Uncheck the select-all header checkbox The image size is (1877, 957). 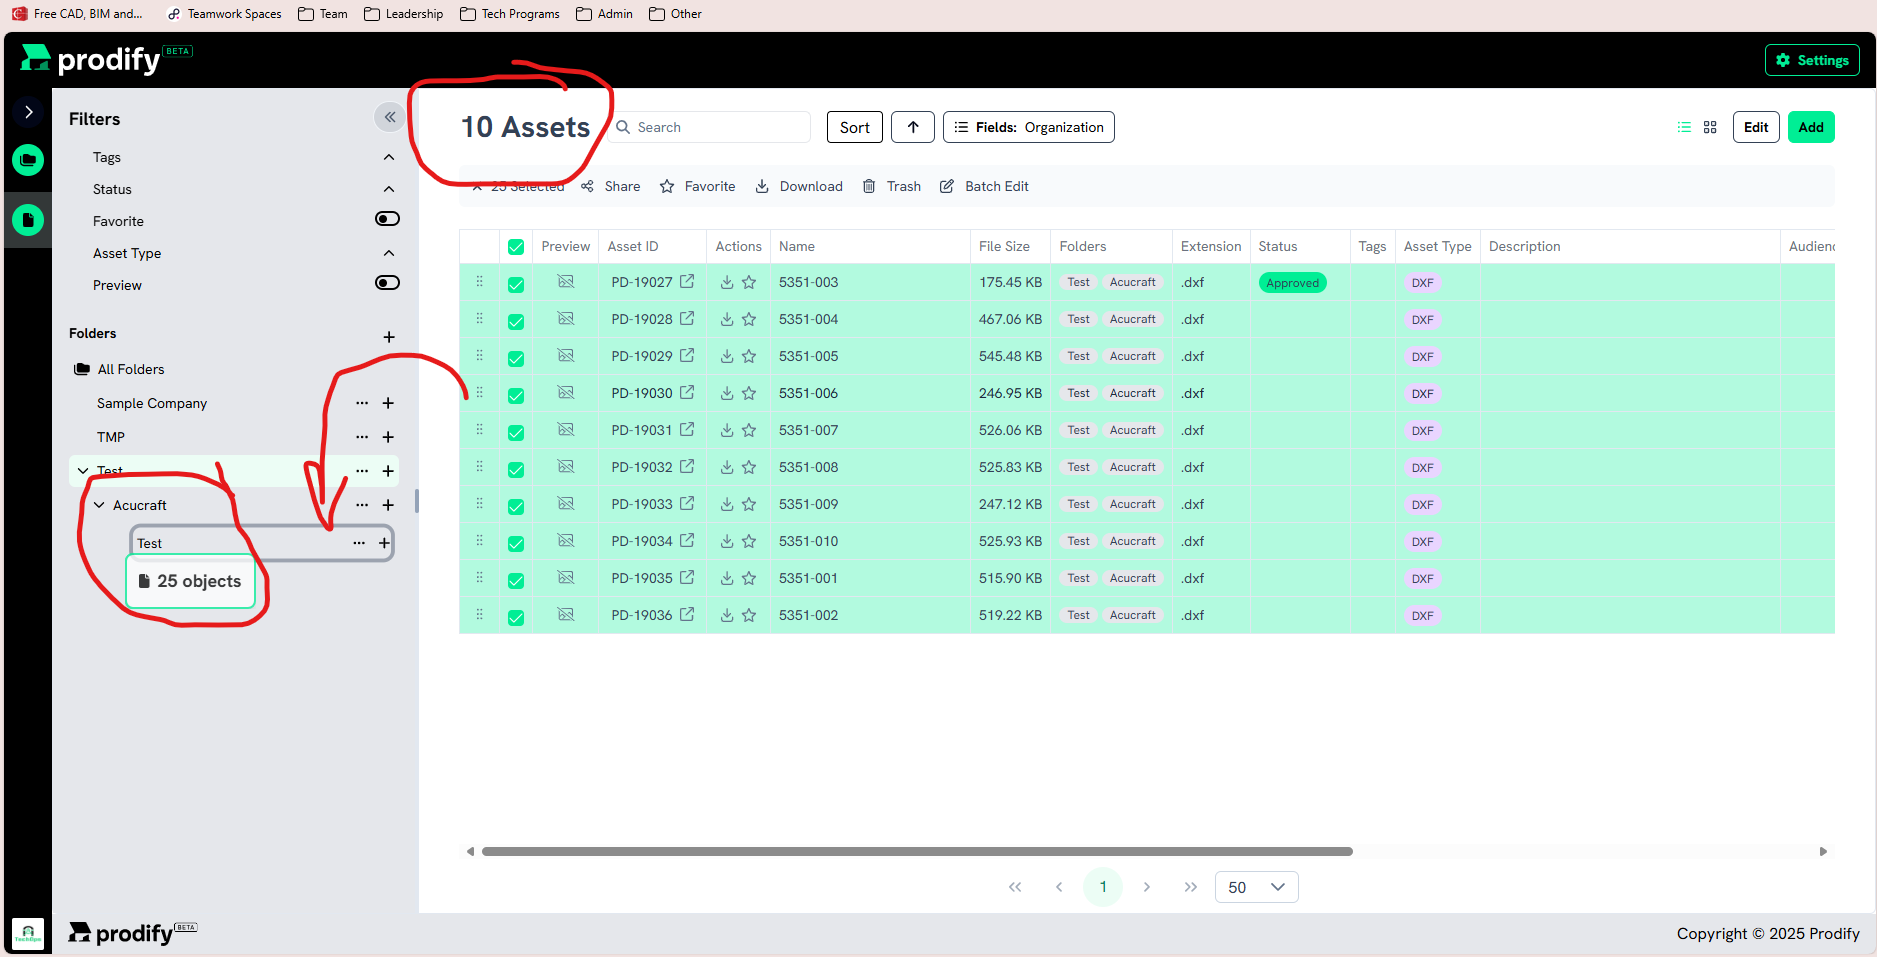(516, 247)
